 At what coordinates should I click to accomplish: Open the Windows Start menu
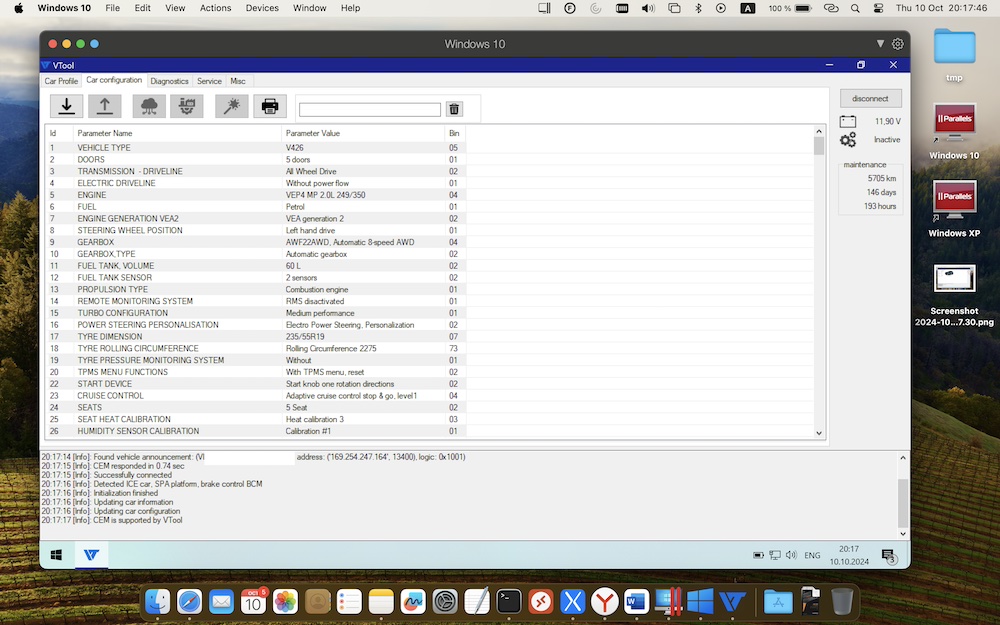coord(57,555)
